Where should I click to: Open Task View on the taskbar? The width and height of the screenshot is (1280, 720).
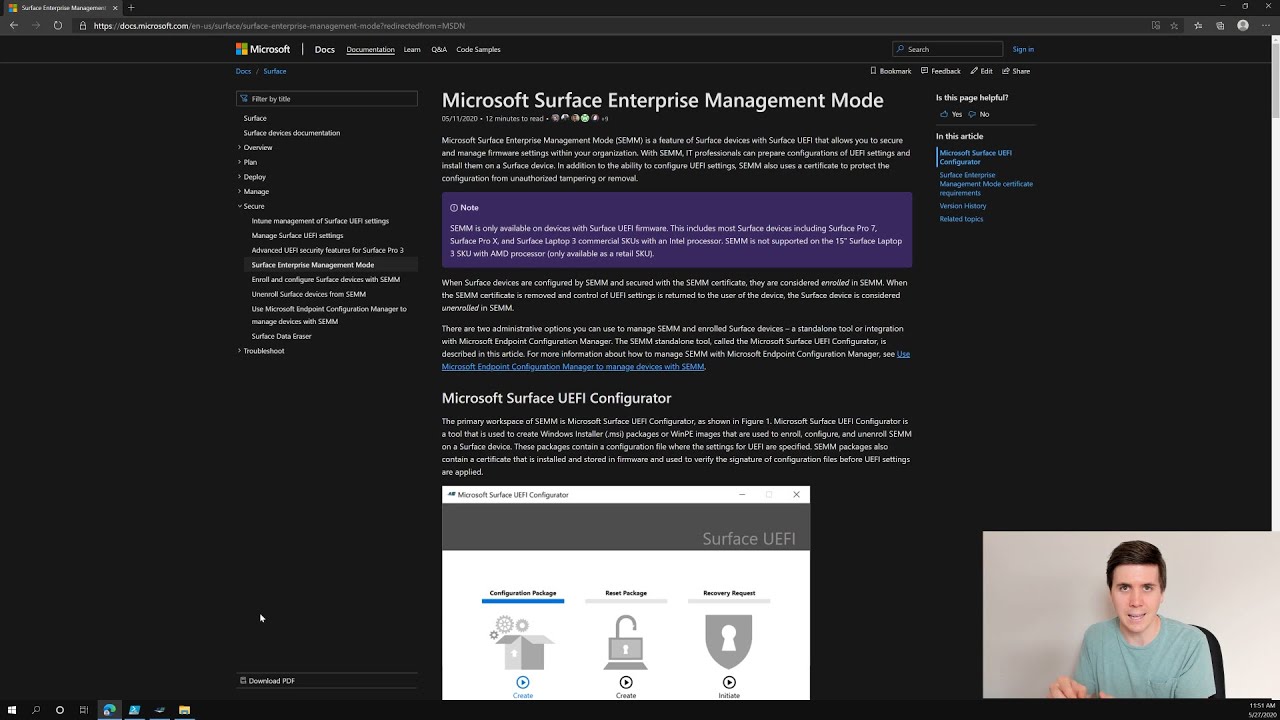click(84, 710)
